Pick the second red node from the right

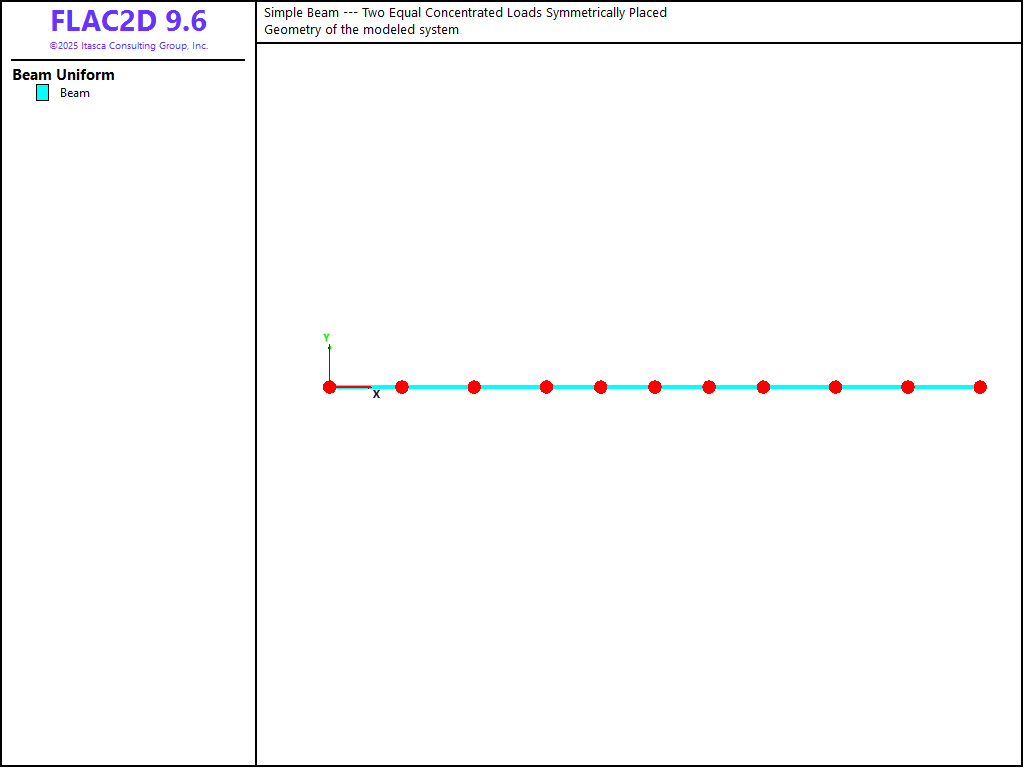[x=908, y=387]
